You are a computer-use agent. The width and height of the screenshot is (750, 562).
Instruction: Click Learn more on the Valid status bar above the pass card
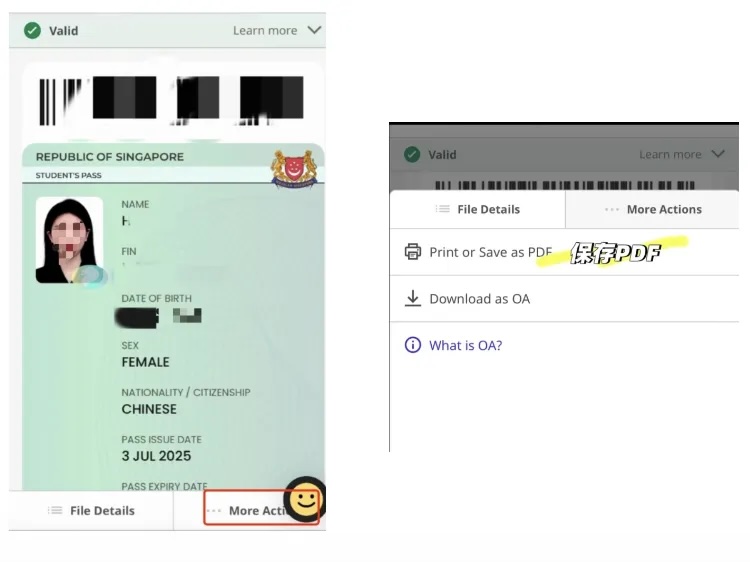[265, 31]
